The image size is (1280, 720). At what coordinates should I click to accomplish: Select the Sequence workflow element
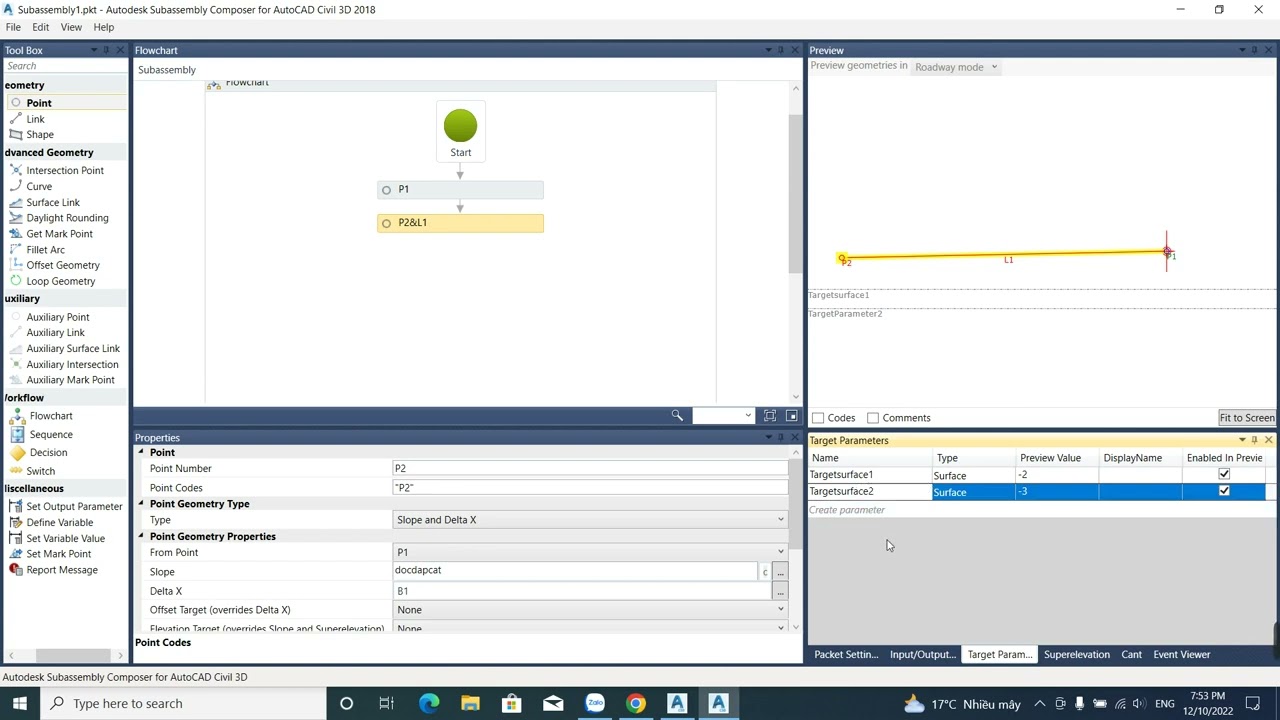[51, 434]
